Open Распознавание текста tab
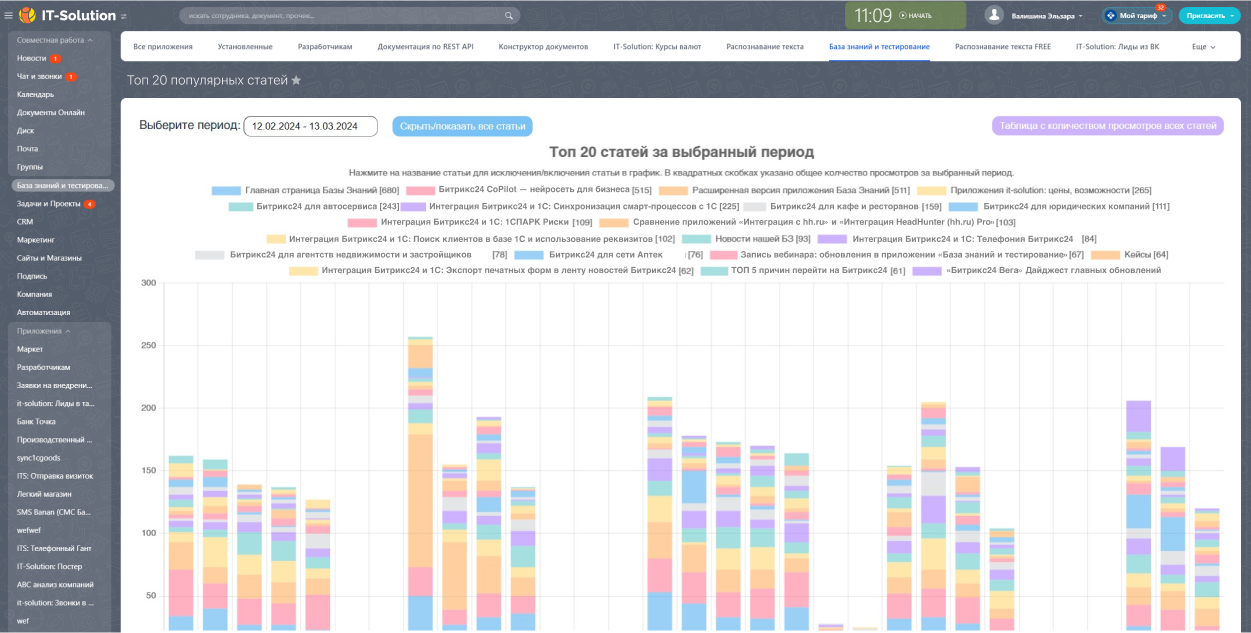The height and width of the screenshot is (633, 1251). point(766,47)
